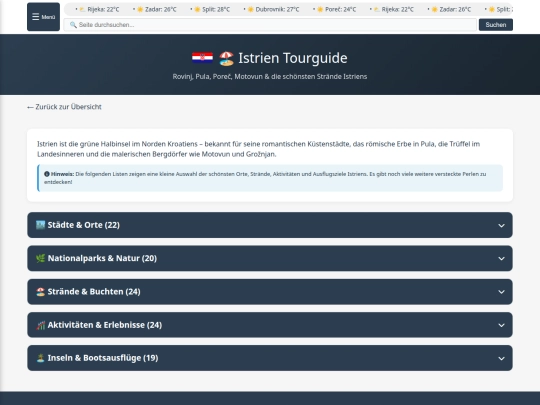
Task: Click the Suchen button
Action: [496, 25]
